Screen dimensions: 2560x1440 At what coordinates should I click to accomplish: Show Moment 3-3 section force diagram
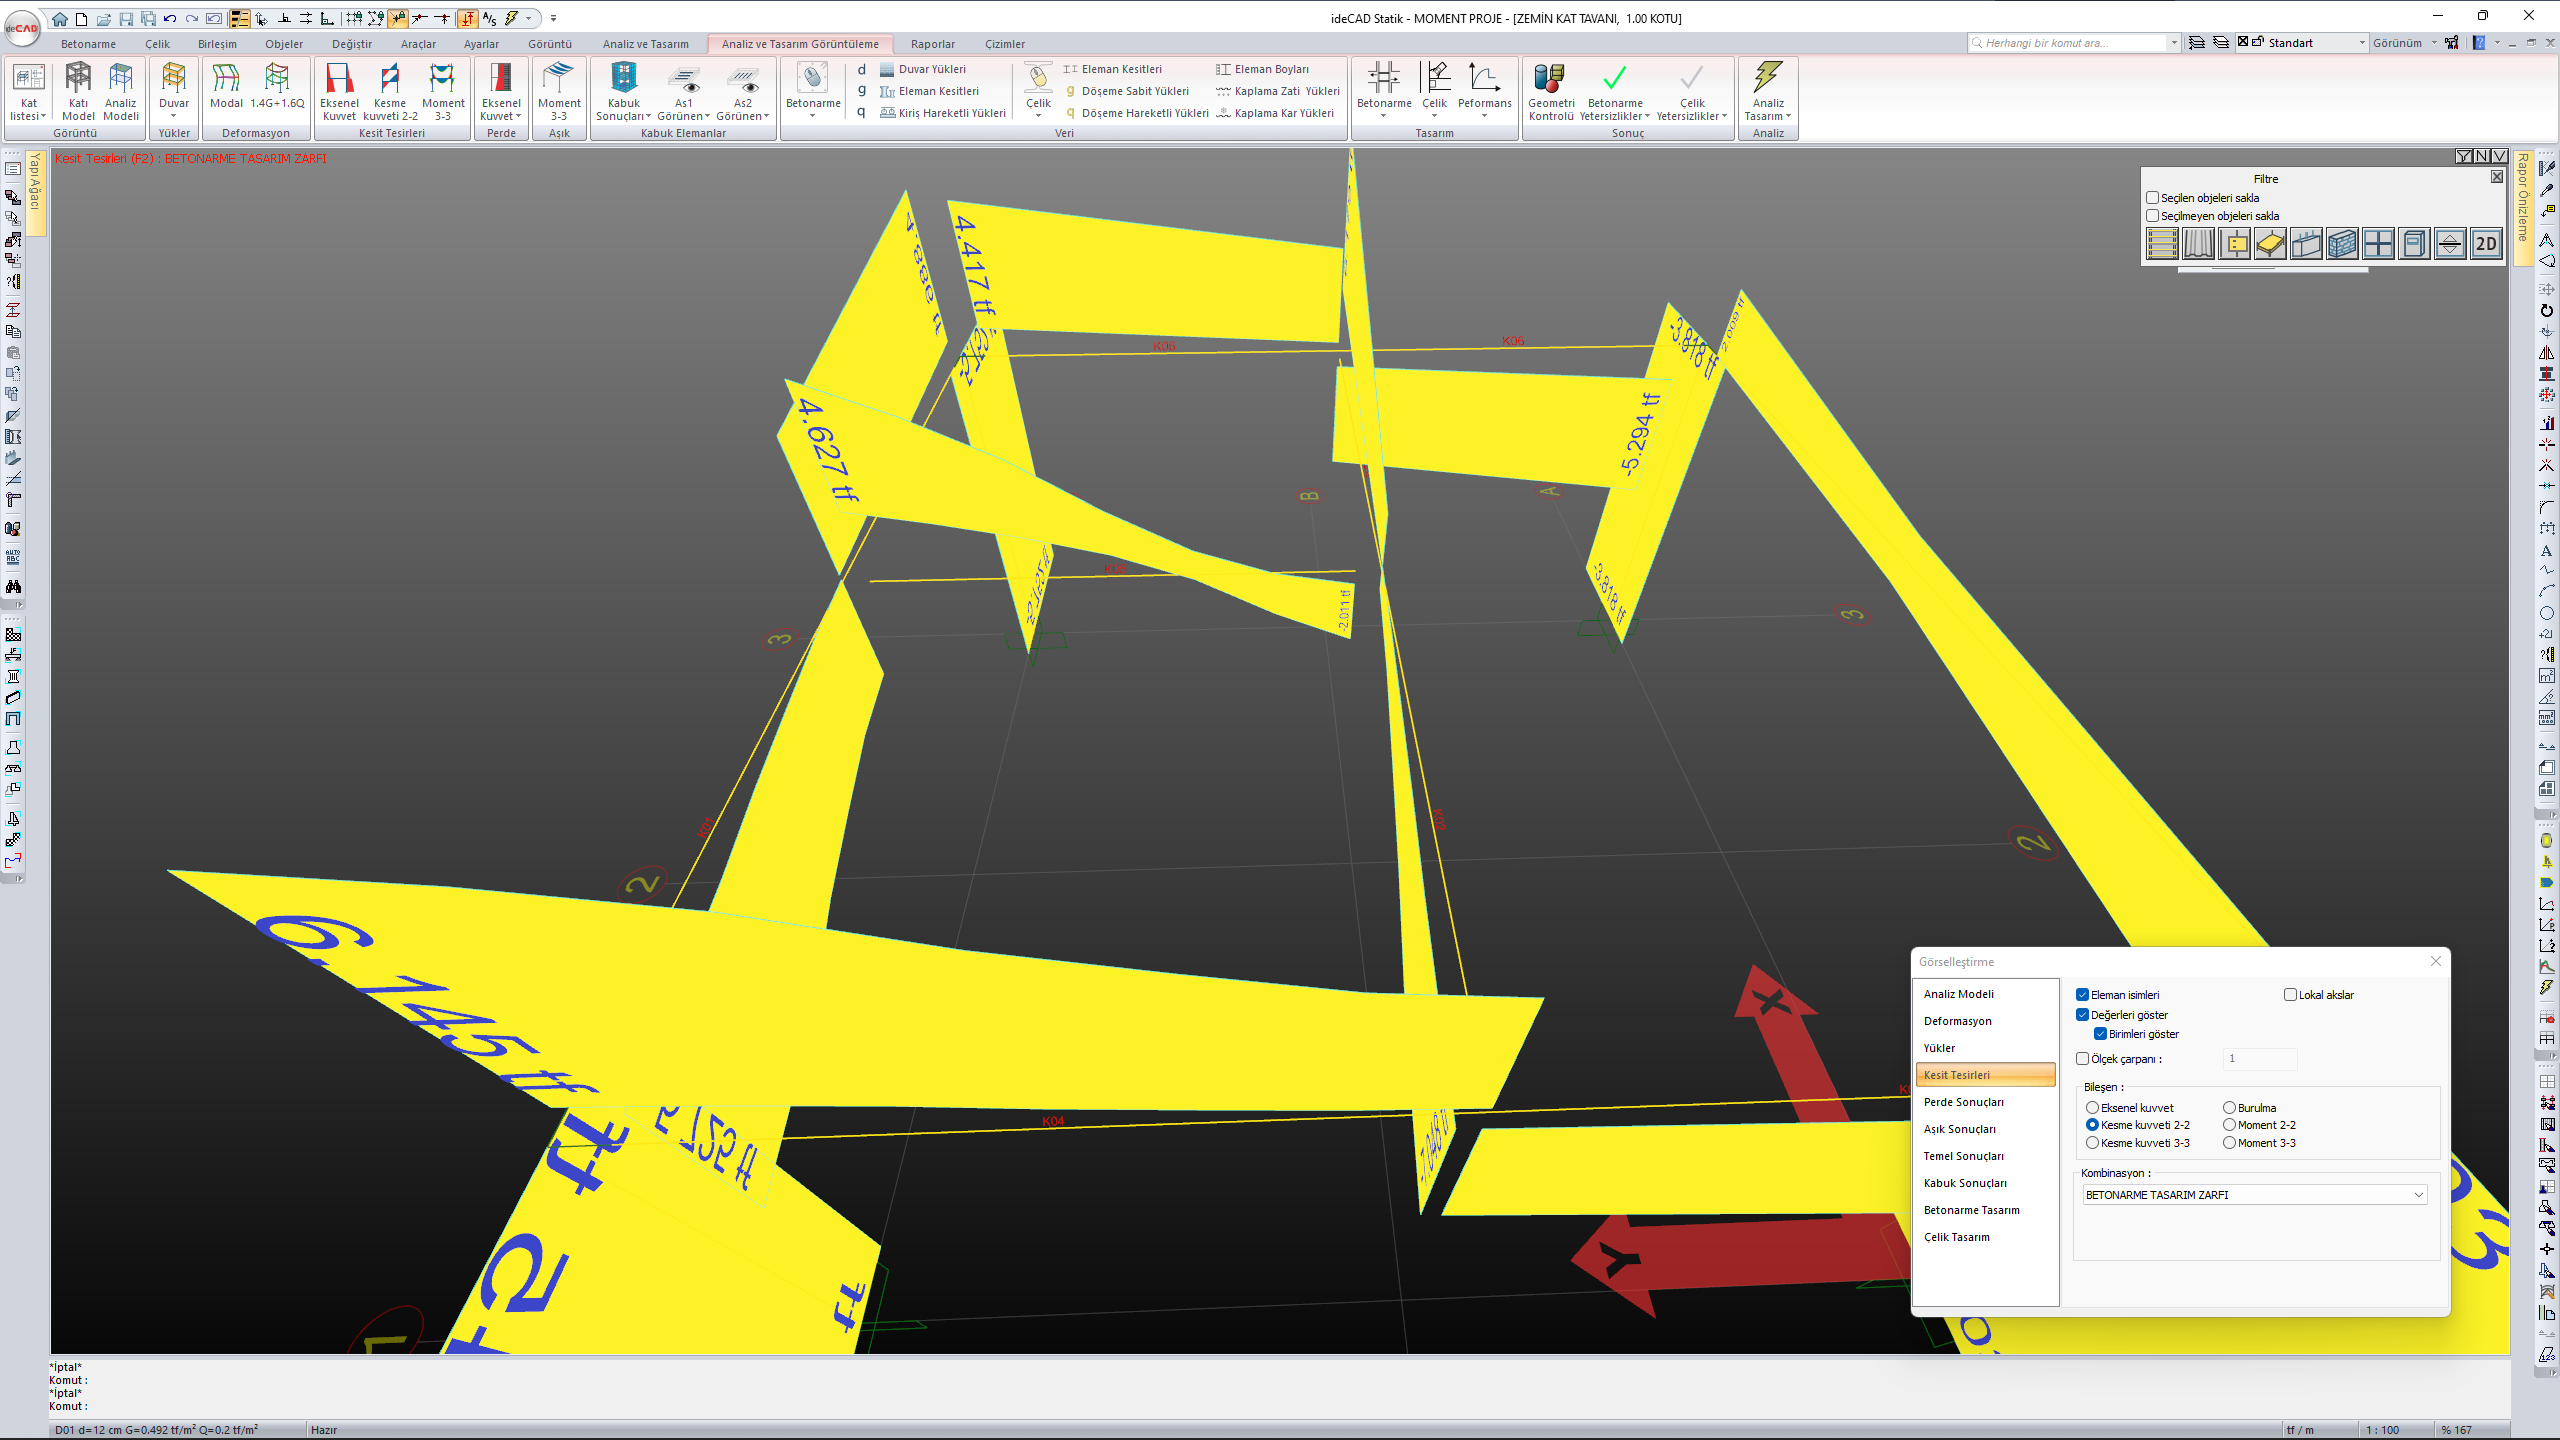click(443, 90)
